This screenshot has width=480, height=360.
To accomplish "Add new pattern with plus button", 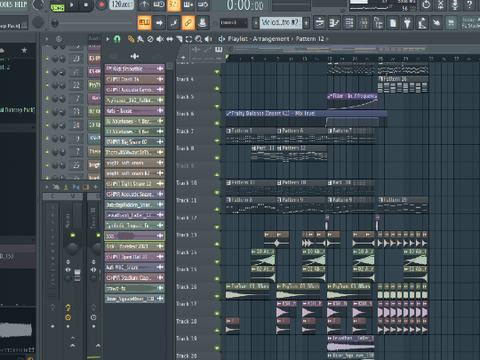I will pos(306,23).
